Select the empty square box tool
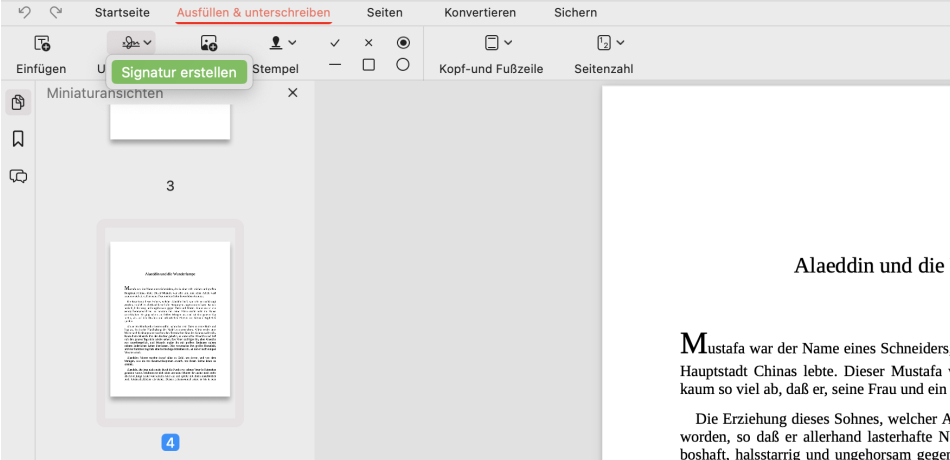The width and height of the screenshot is (950, 460). click(369, 65)
